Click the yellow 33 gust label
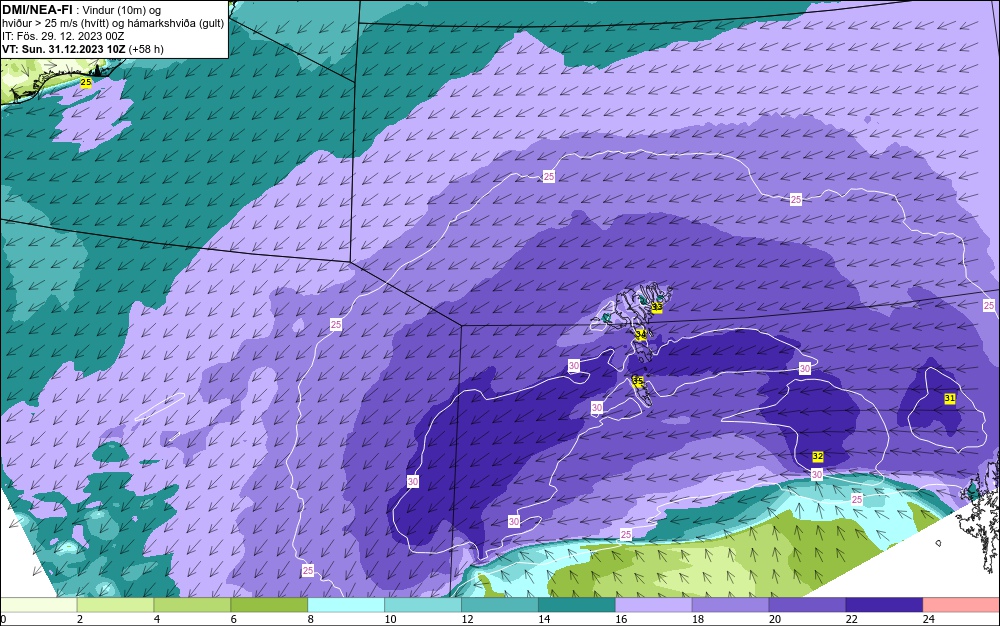 click(657, 308)
